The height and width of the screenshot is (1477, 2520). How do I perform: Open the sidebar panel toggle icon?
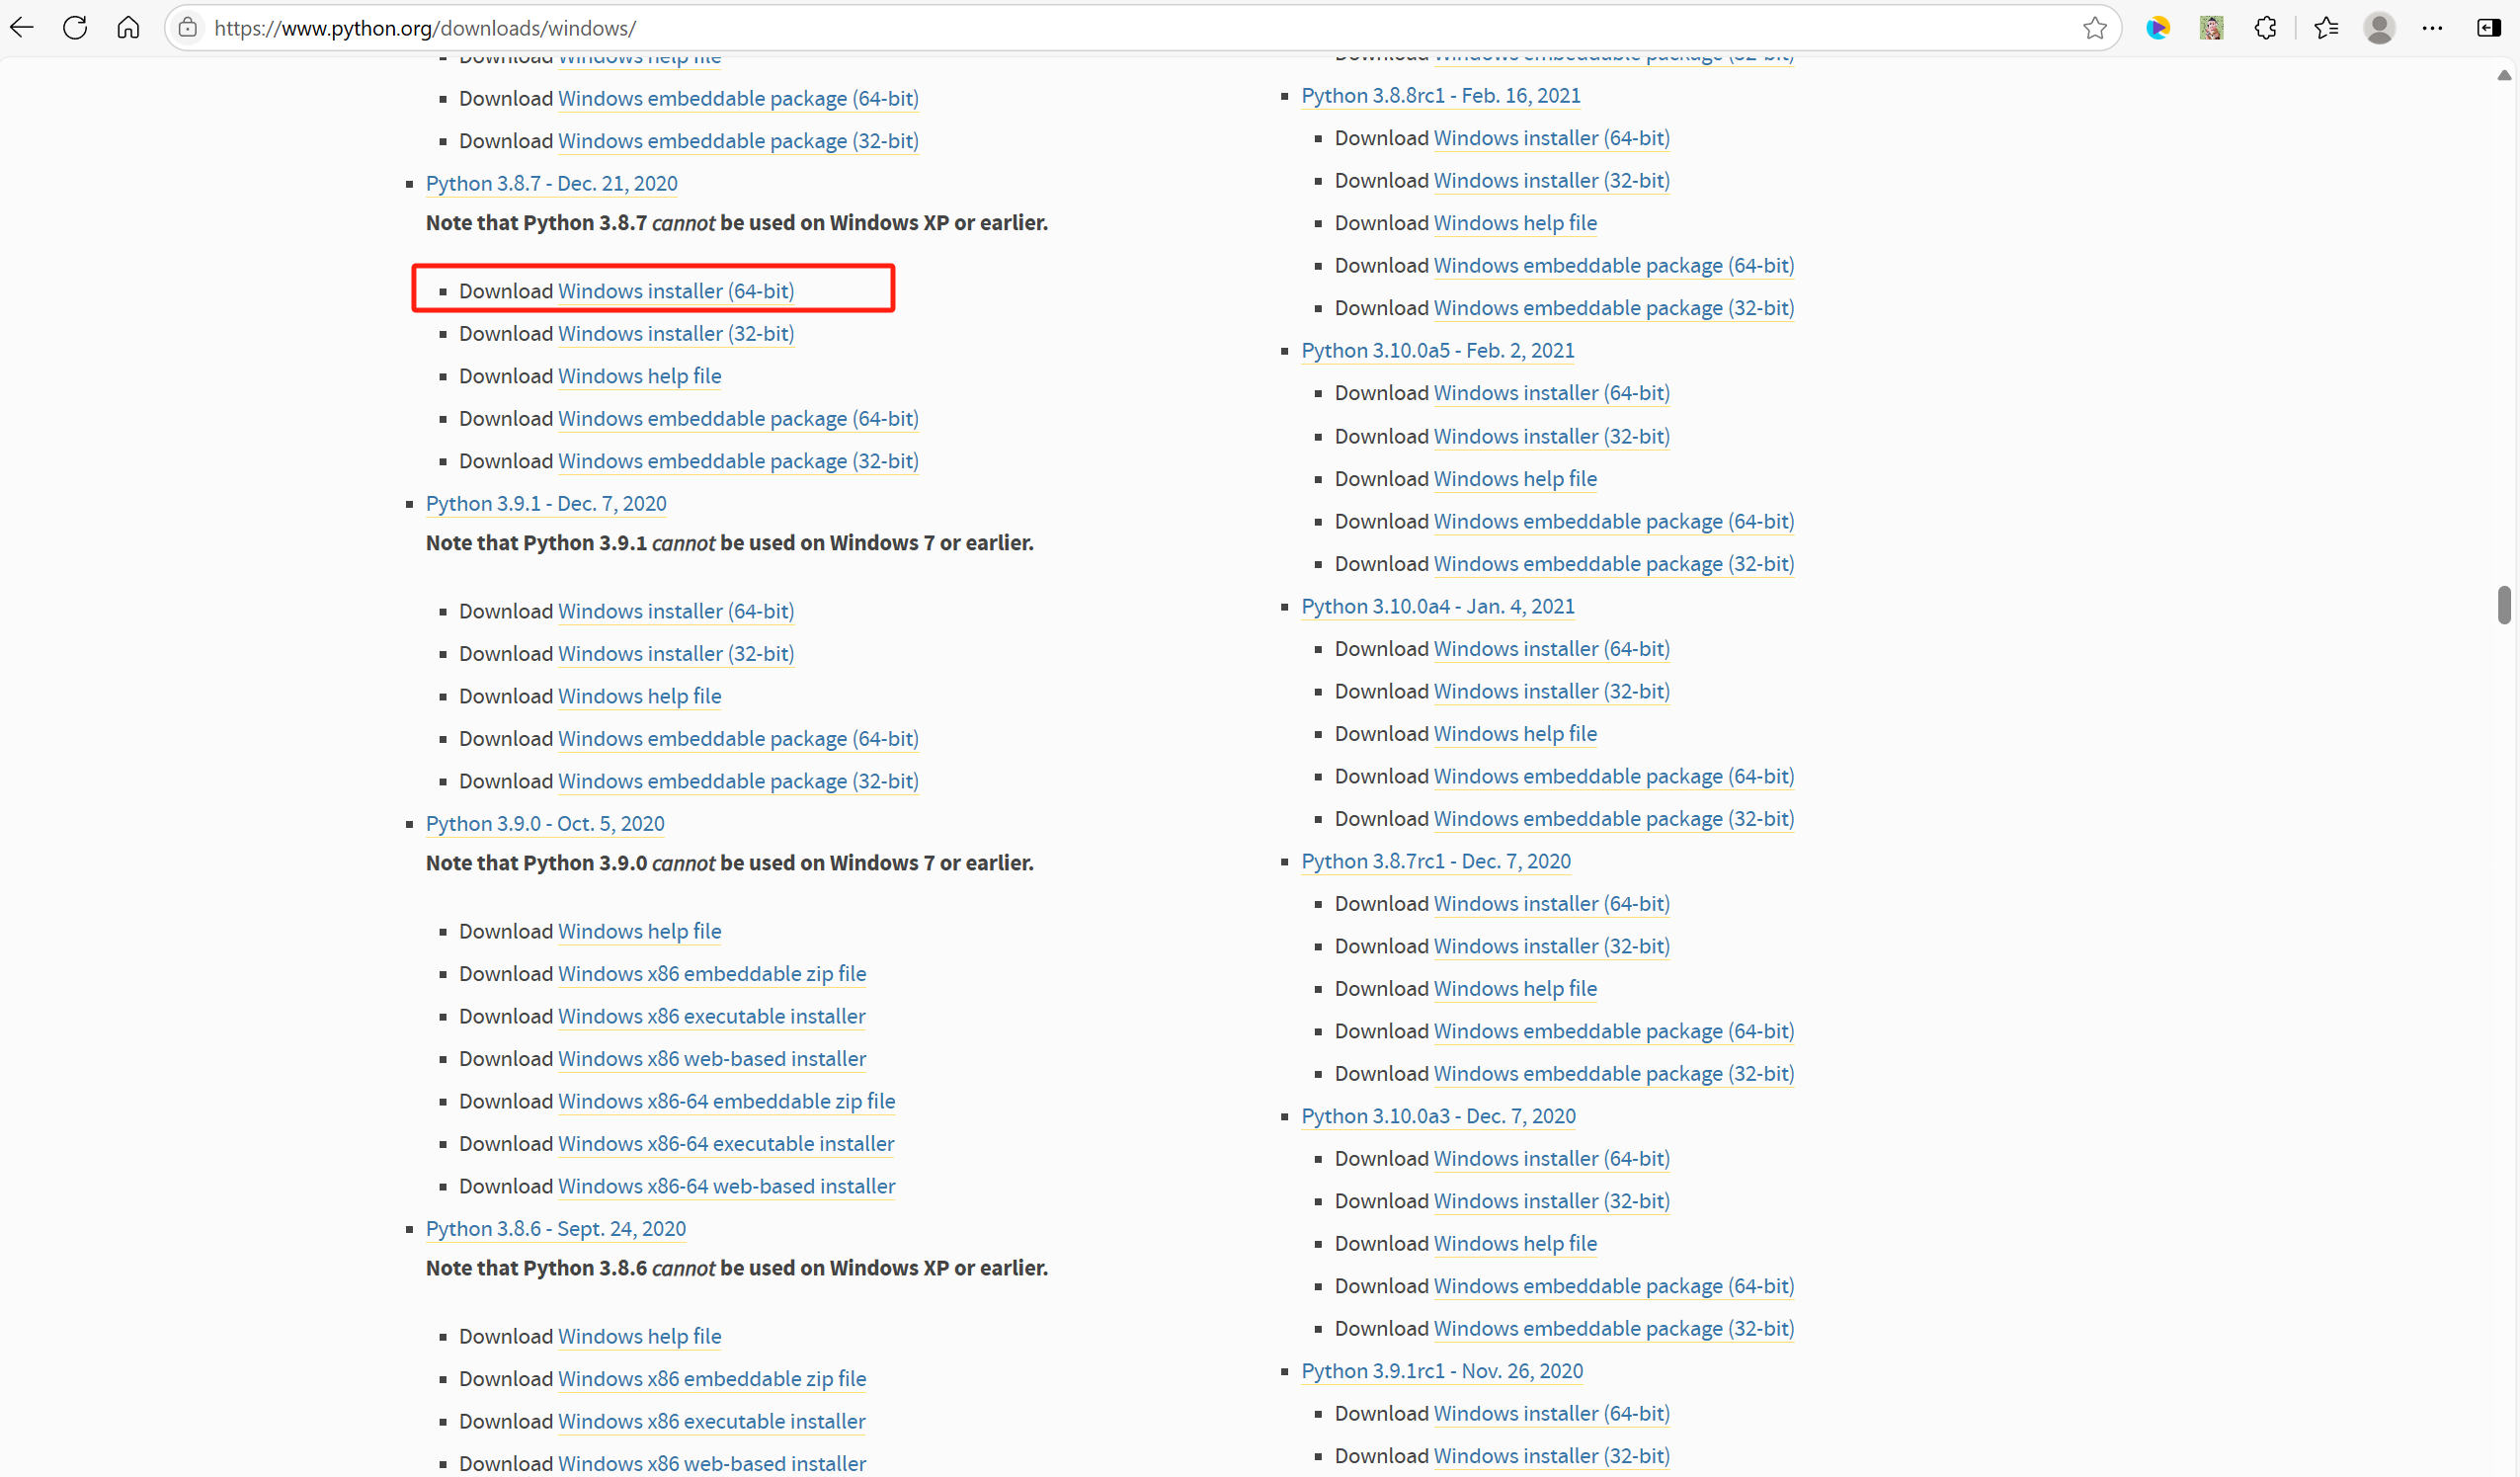pyautogui.click(x=2488, y=28)
